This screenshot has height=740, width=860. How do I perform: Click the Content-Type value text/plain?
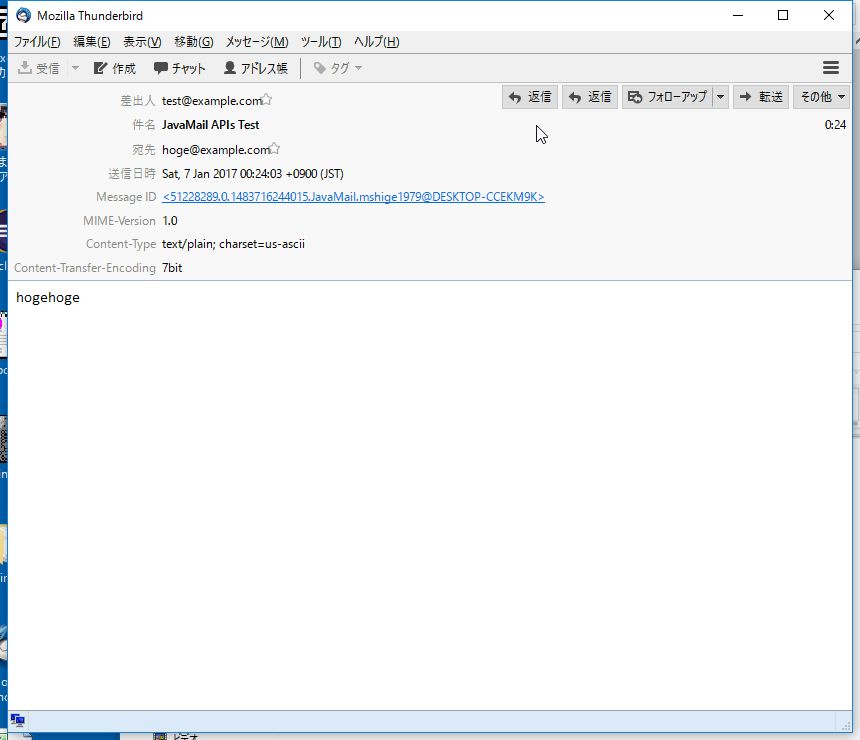233,244
